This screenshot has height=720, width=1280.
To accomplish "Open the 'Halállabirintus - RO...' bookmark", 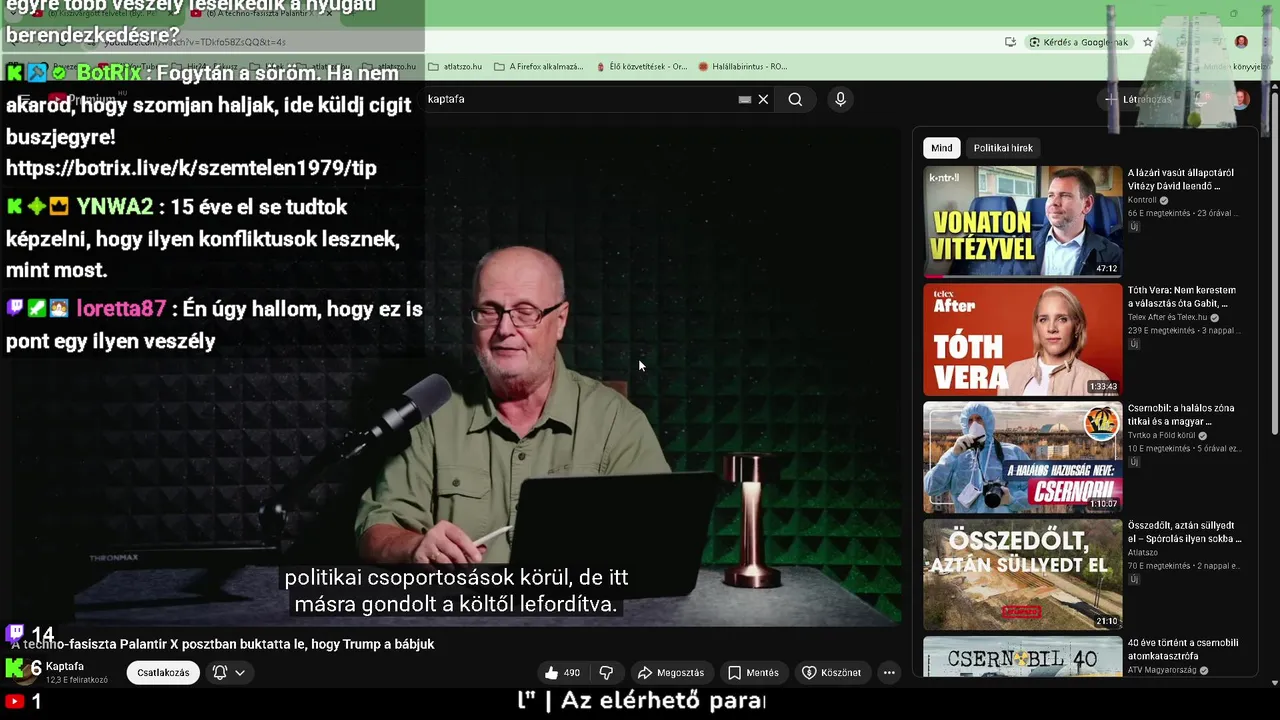I will click(743, 67).
